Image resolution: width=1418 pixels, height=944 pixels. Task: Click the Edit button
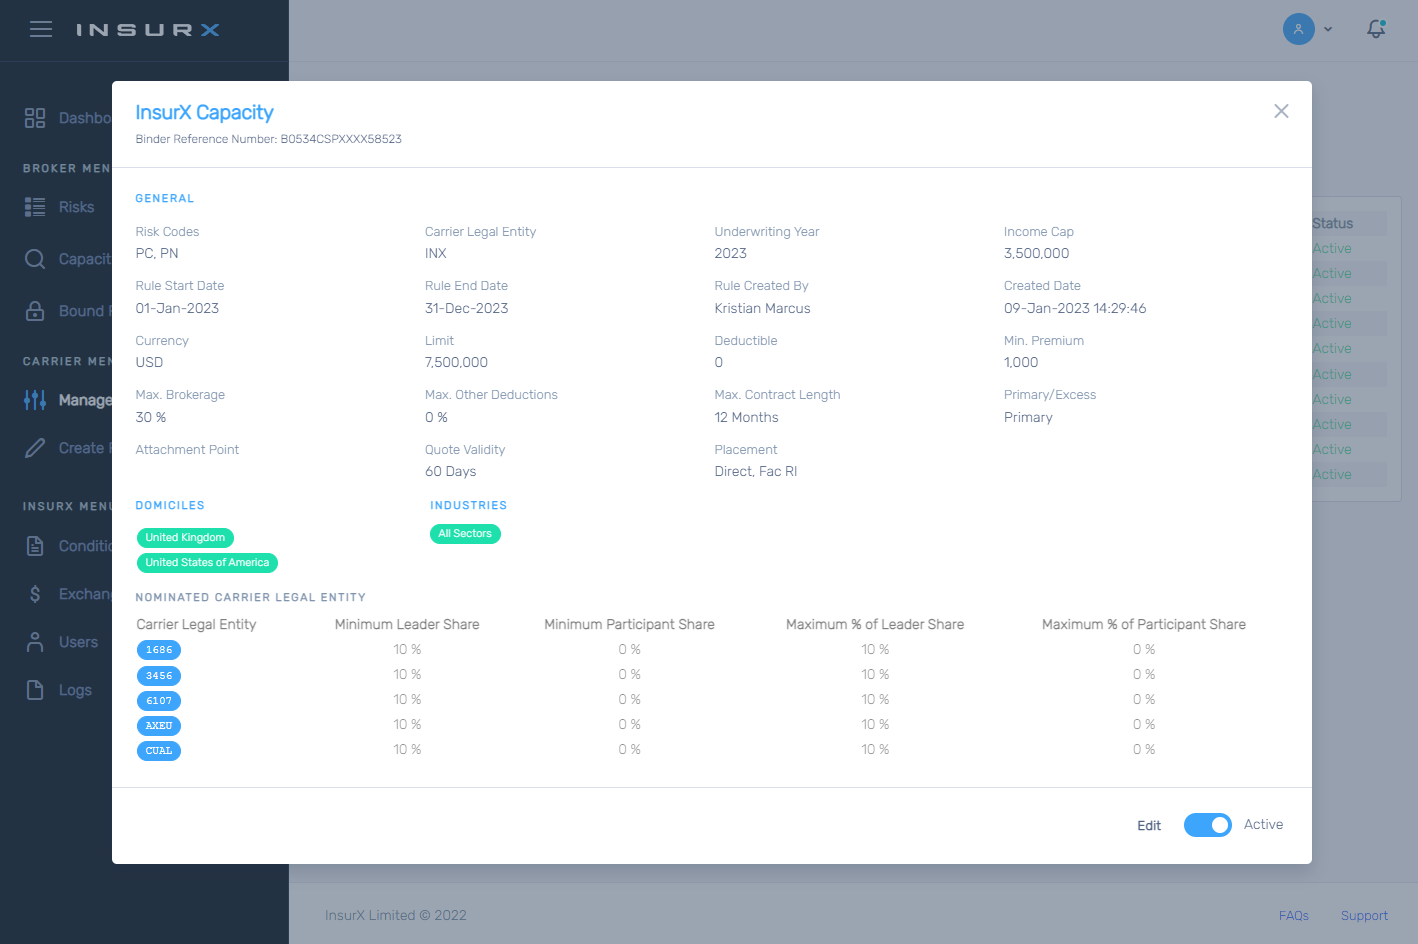pyautogui.click(x=1149, y=825)
